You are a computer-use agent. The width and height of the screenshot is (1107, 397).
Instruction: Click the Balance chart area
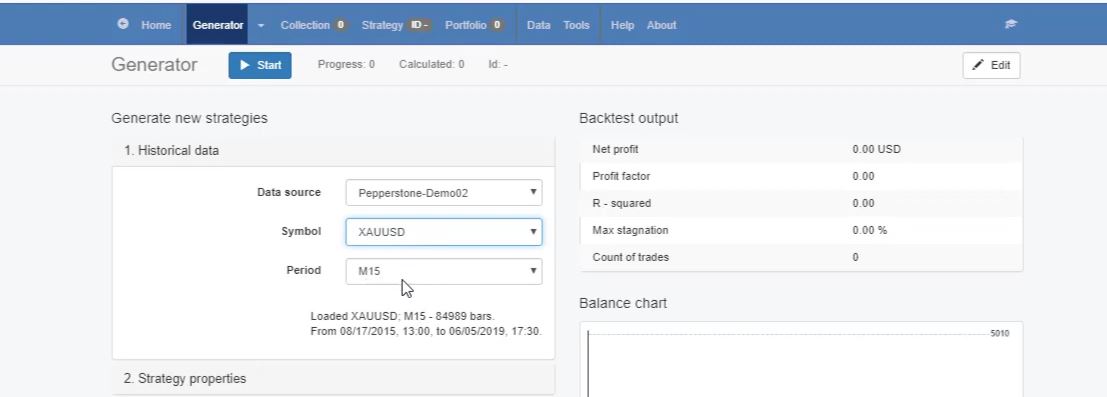(x=801, y=360)
